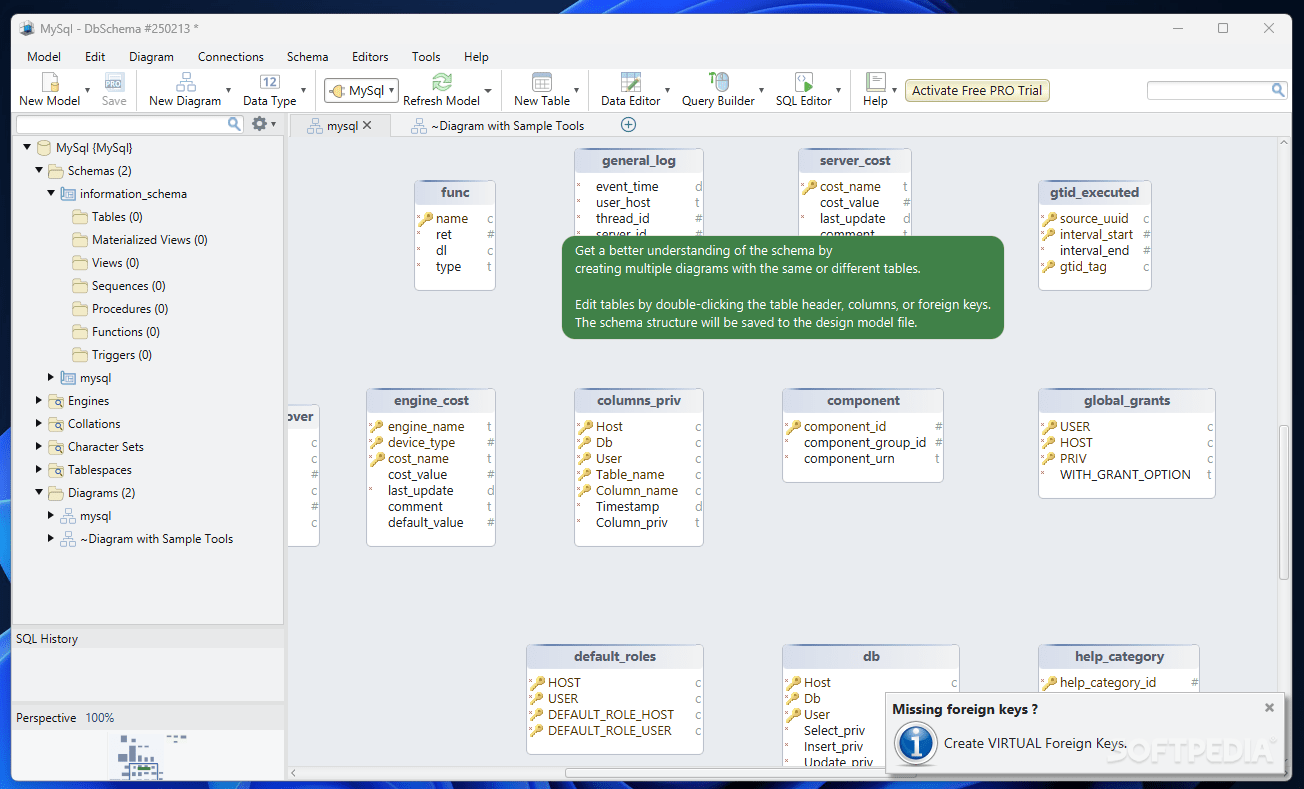The width and height of the screenshot is (1304, 789).
Task: Open the New Diagram dropdown arrow
Action: point(228,91)
